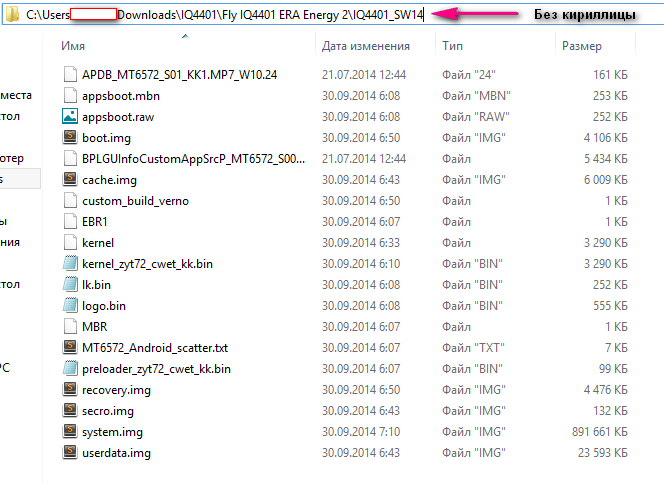Click the logo.bin file icon
Screen dimensions: 664x483
pos(69,306)
